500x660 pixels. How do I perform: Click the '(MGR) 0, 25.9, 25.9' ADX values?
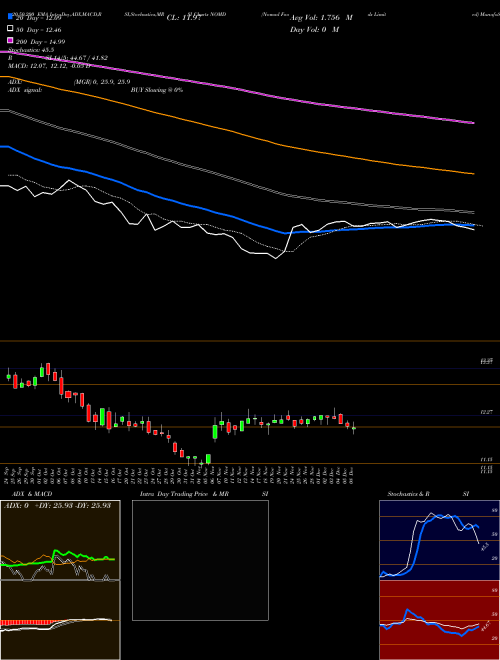click(102, 82)
